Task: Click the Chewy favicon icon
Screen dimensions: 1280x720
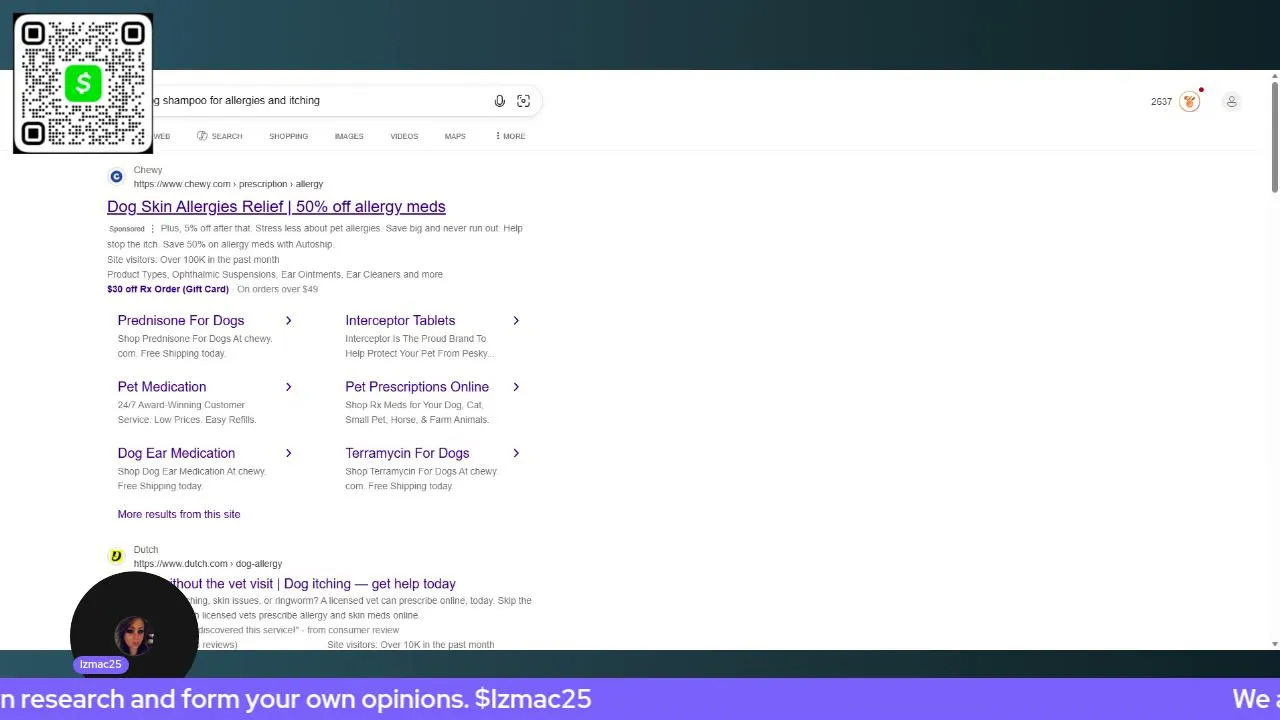Action: tap(116, 177)
